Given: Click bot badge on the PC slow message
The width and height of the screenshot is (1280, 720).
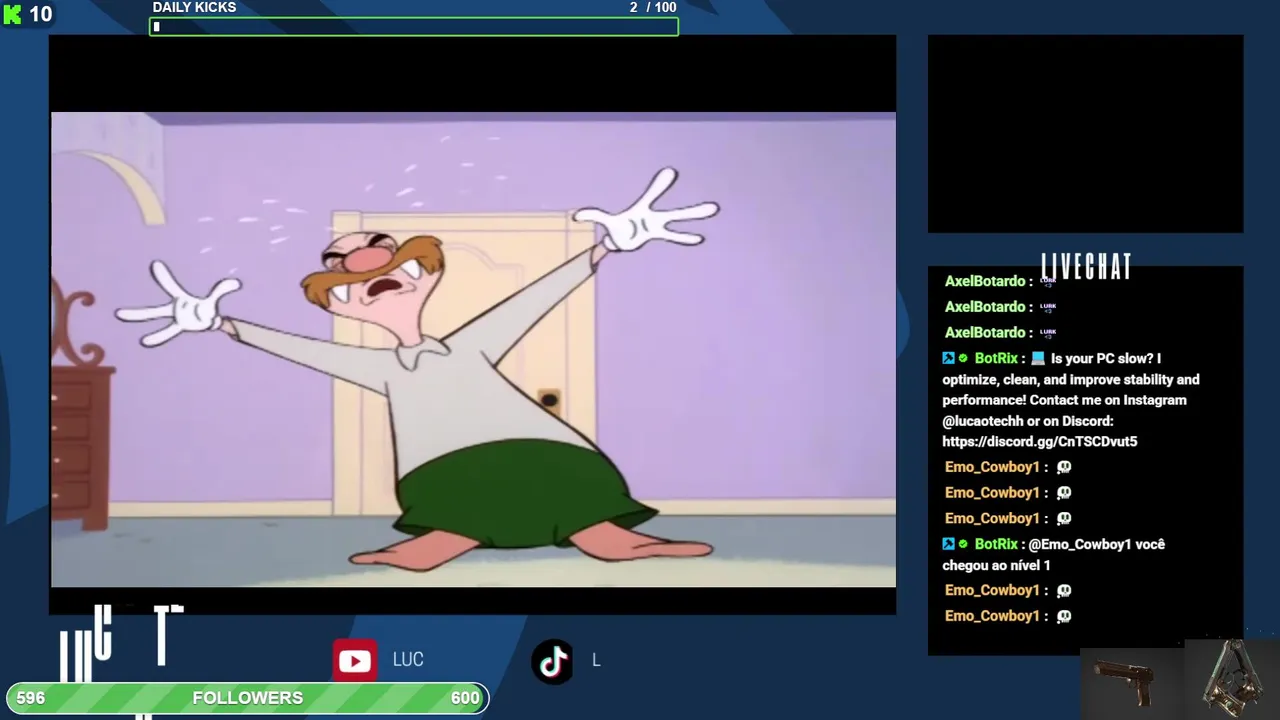Looking at the screenshot, I should tap(948, 358).
